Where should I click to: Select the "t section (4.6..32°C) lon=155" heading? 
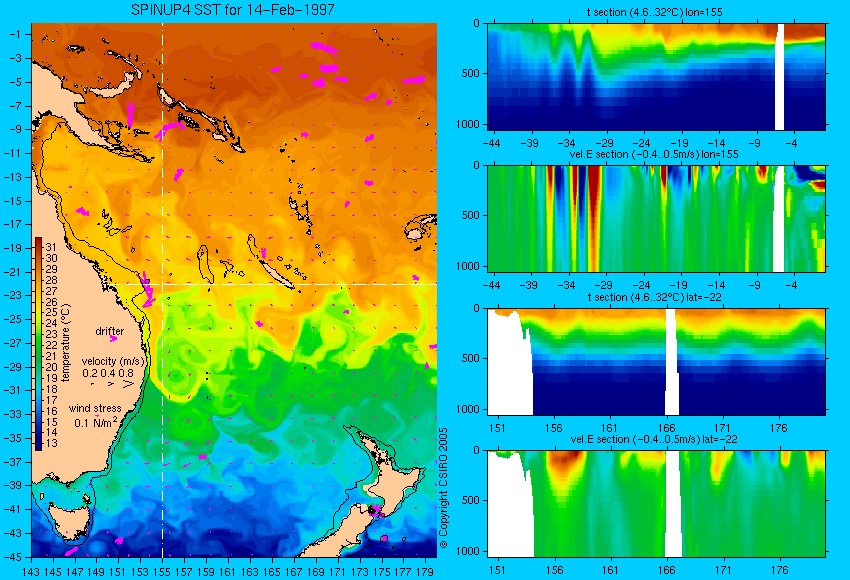tap(655, 12)
